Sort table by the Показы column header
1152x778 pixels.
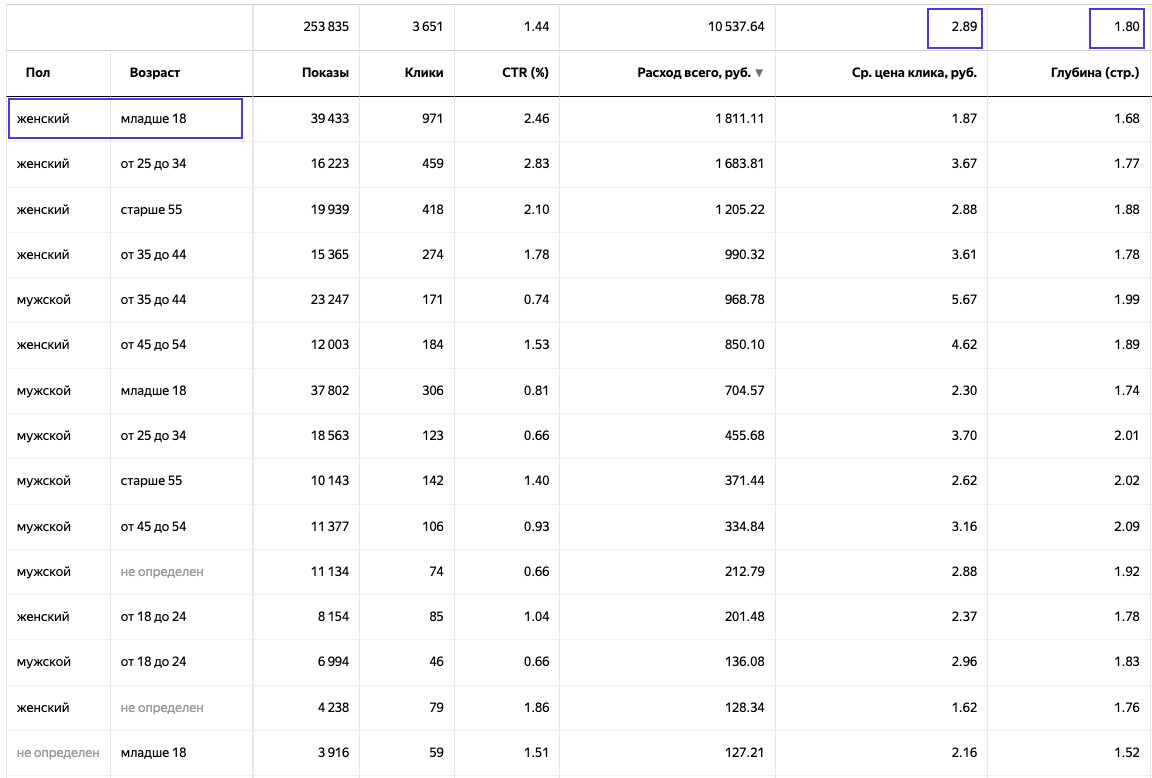coord(325,73)
